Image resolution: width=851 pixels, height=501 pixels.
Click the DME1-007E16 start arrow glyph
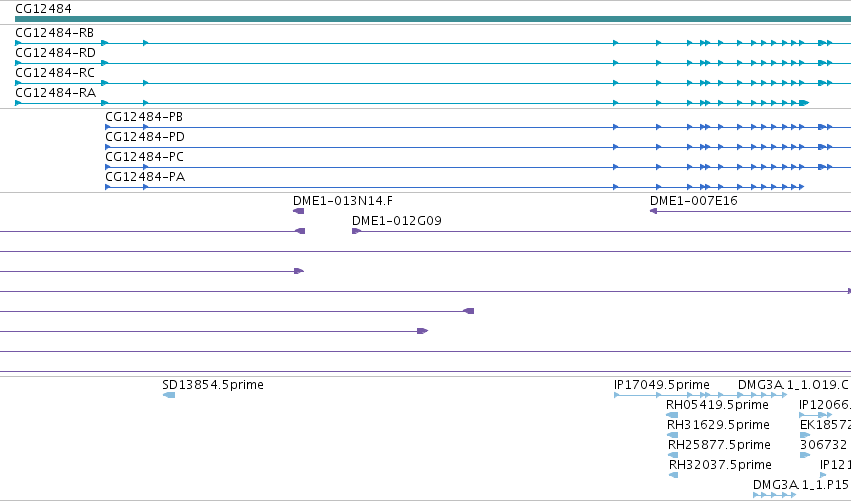[x=653, y=211]
